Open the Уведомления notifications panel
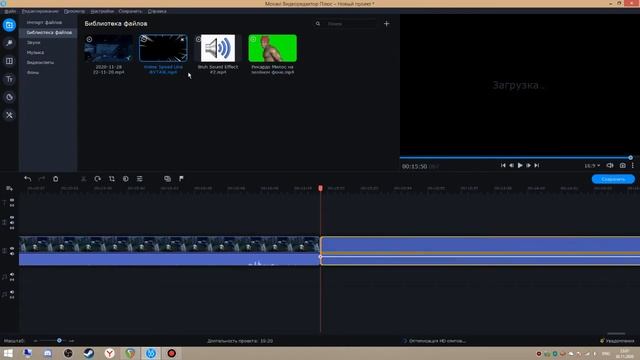Image resolution: width=640 pixels, height=360 pixels. coord(617,341)
